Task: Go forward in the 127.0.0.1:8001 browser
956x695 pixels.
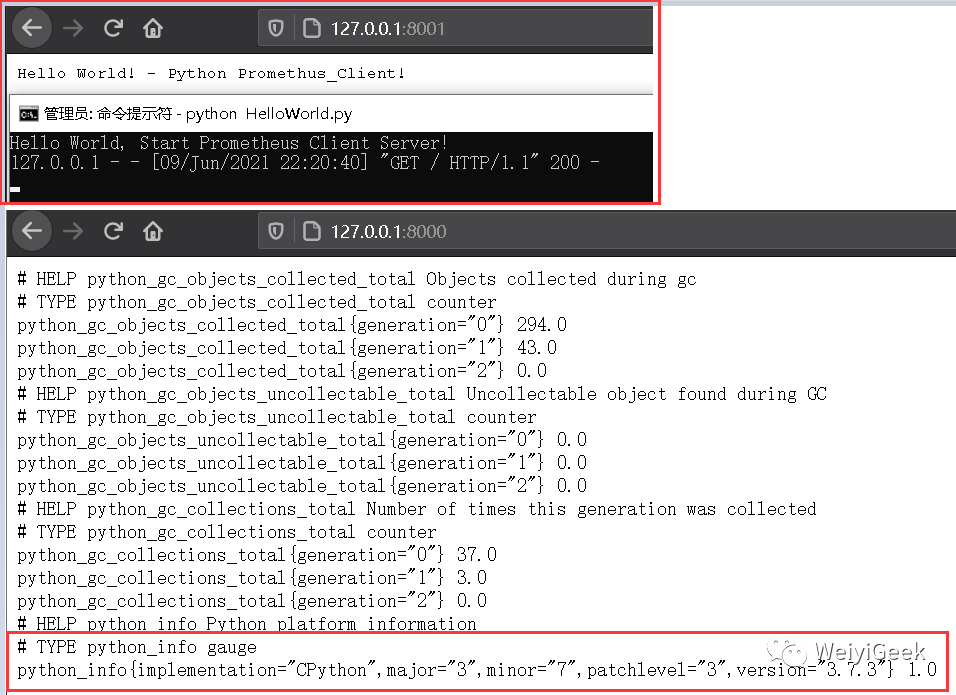Action: 73,28
